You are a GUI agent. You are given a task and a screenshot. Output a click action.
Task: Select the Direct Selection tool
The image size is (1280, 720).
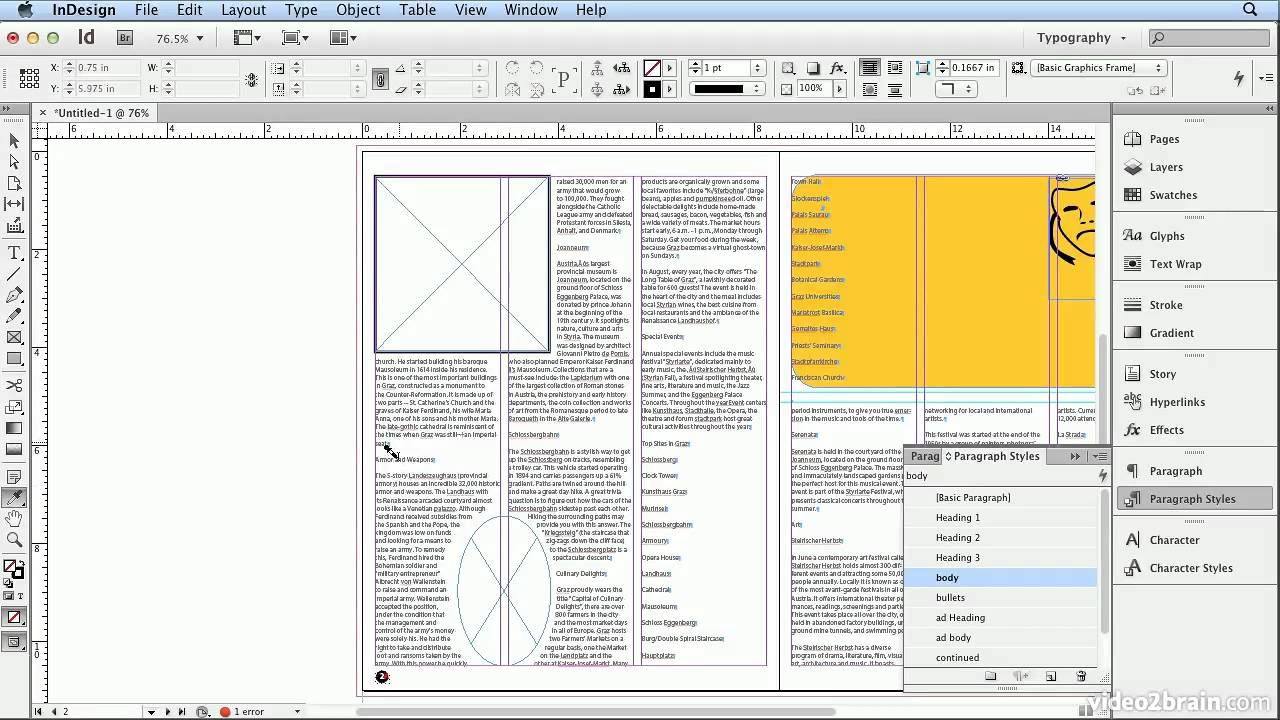(x=14, y=162)
